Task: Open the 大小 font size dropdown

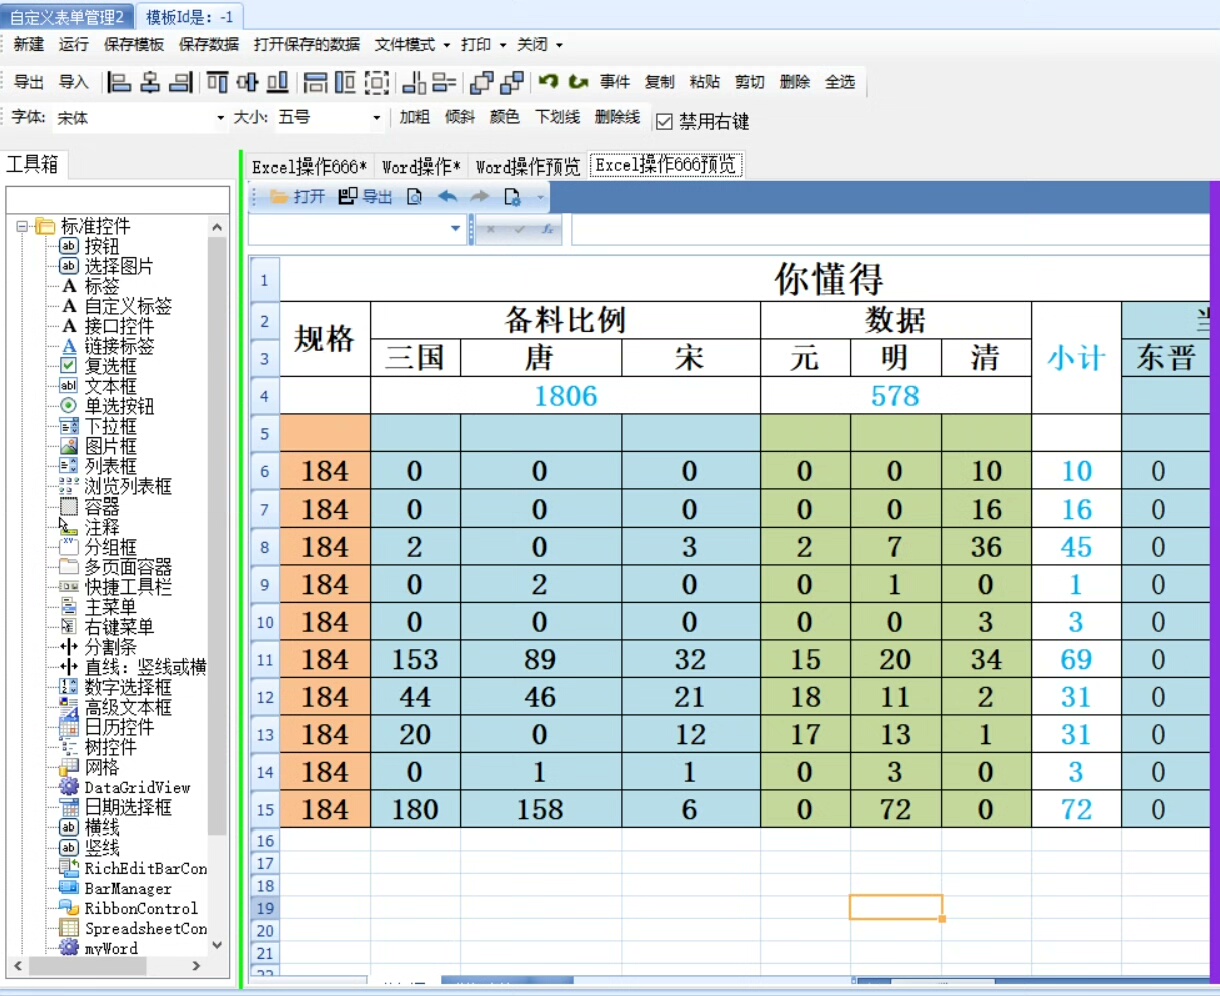Action: [x=376, y=118]
